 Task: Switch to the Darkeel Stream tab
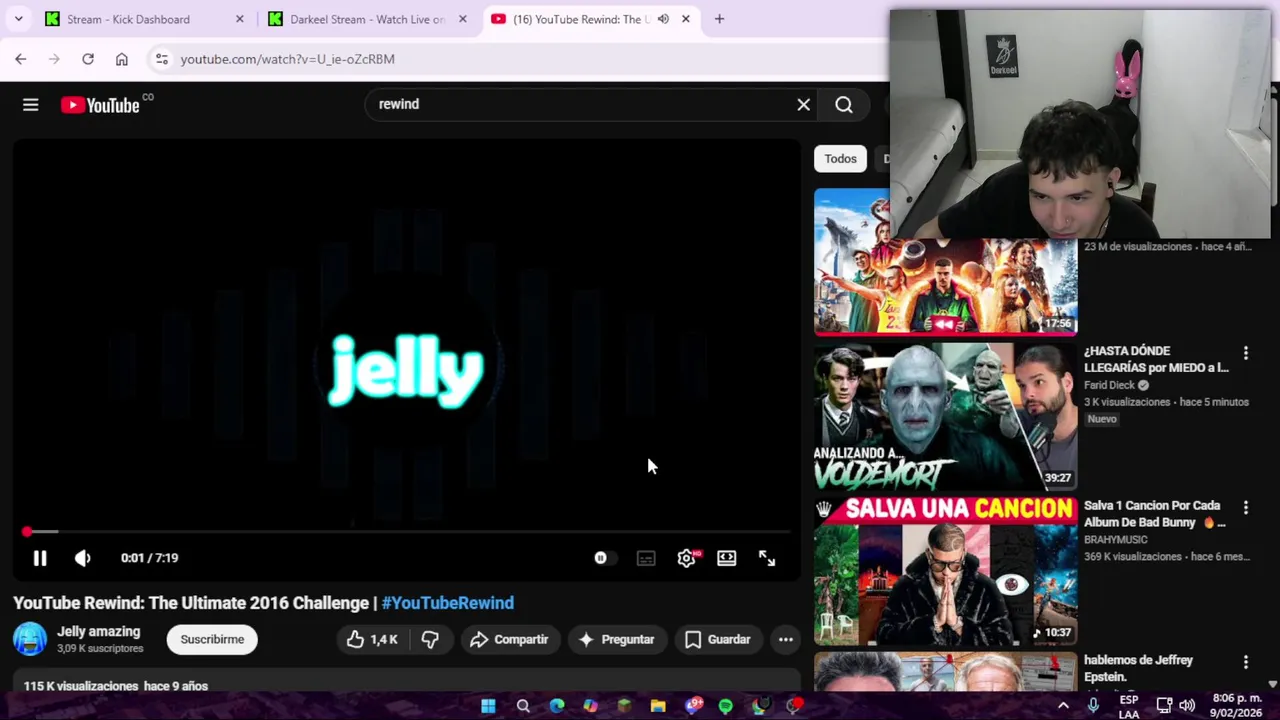(x=366, y=19)
